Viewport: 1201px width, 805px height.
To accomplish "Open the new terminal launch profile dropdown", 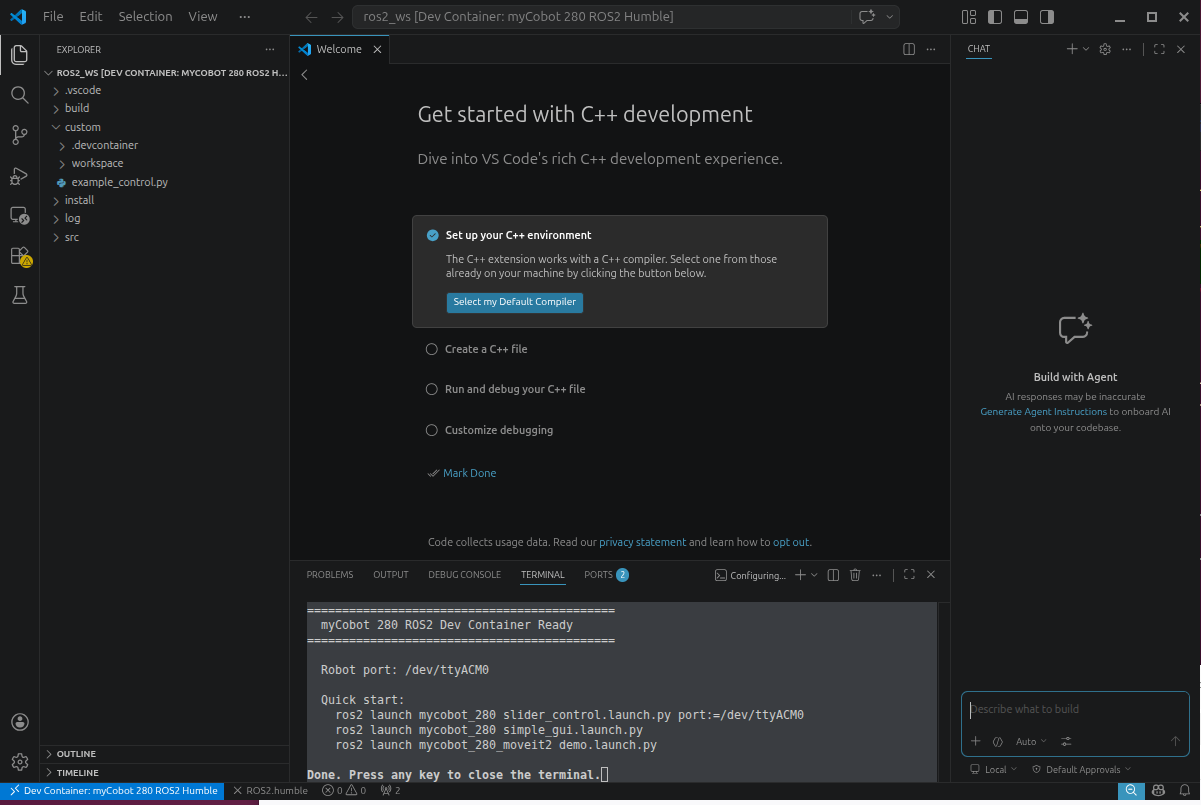I will coord(814,575).
